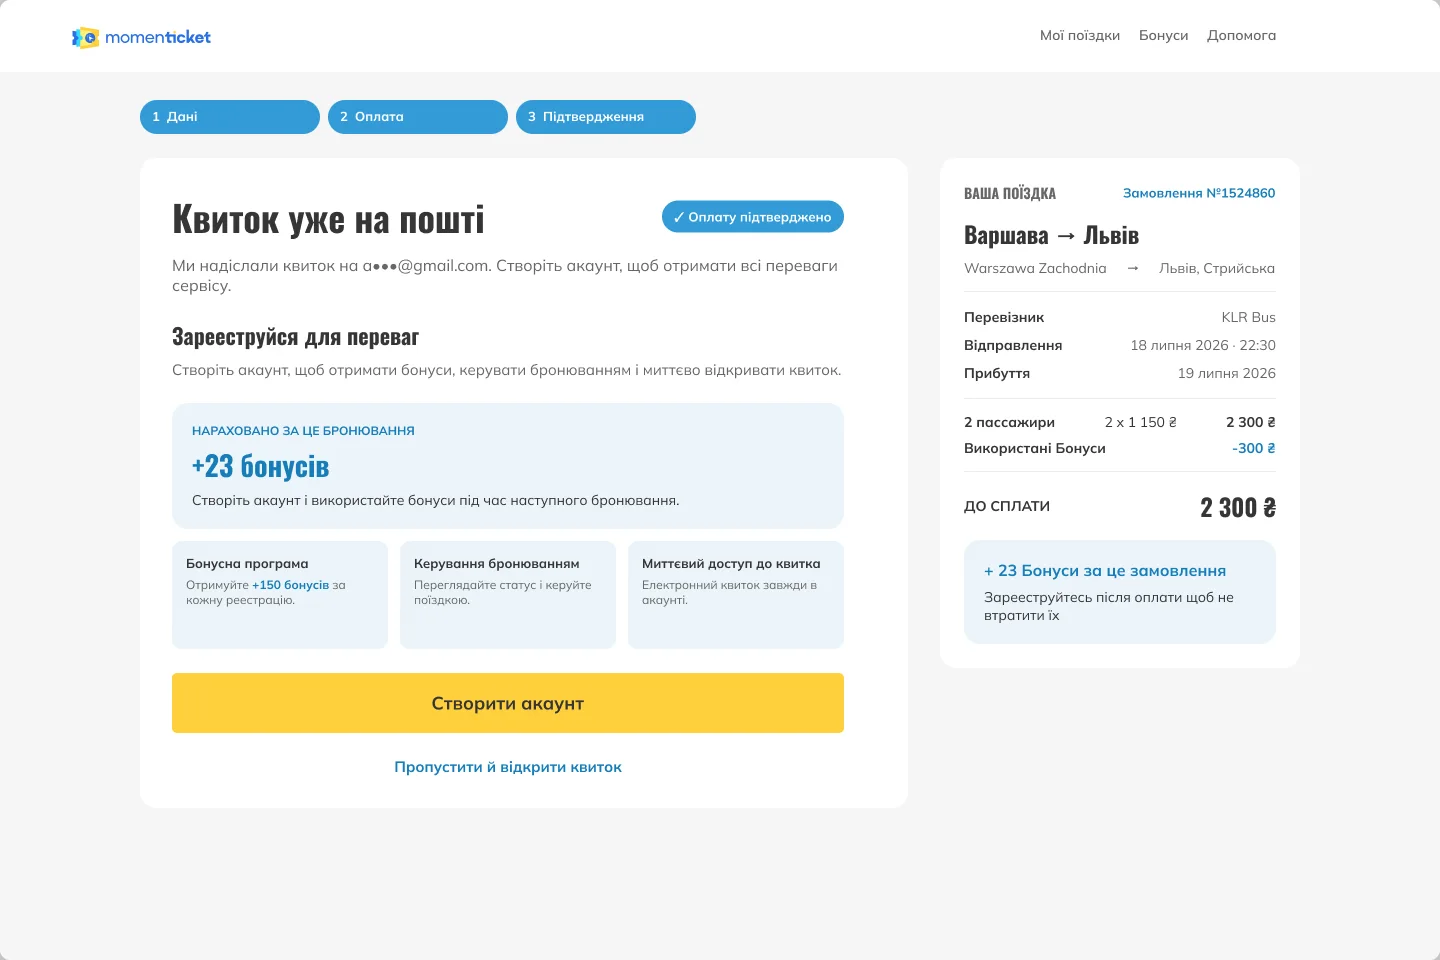1440x960 pixels.
Task: Select step 1 Дані
Action: click(x=230, y=117)
